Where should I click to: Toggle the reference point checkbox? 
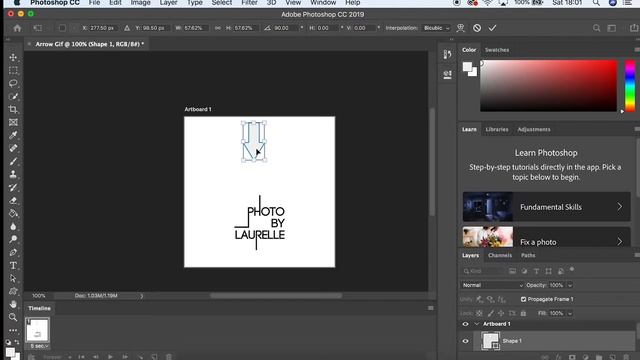(x=62, y=28)
